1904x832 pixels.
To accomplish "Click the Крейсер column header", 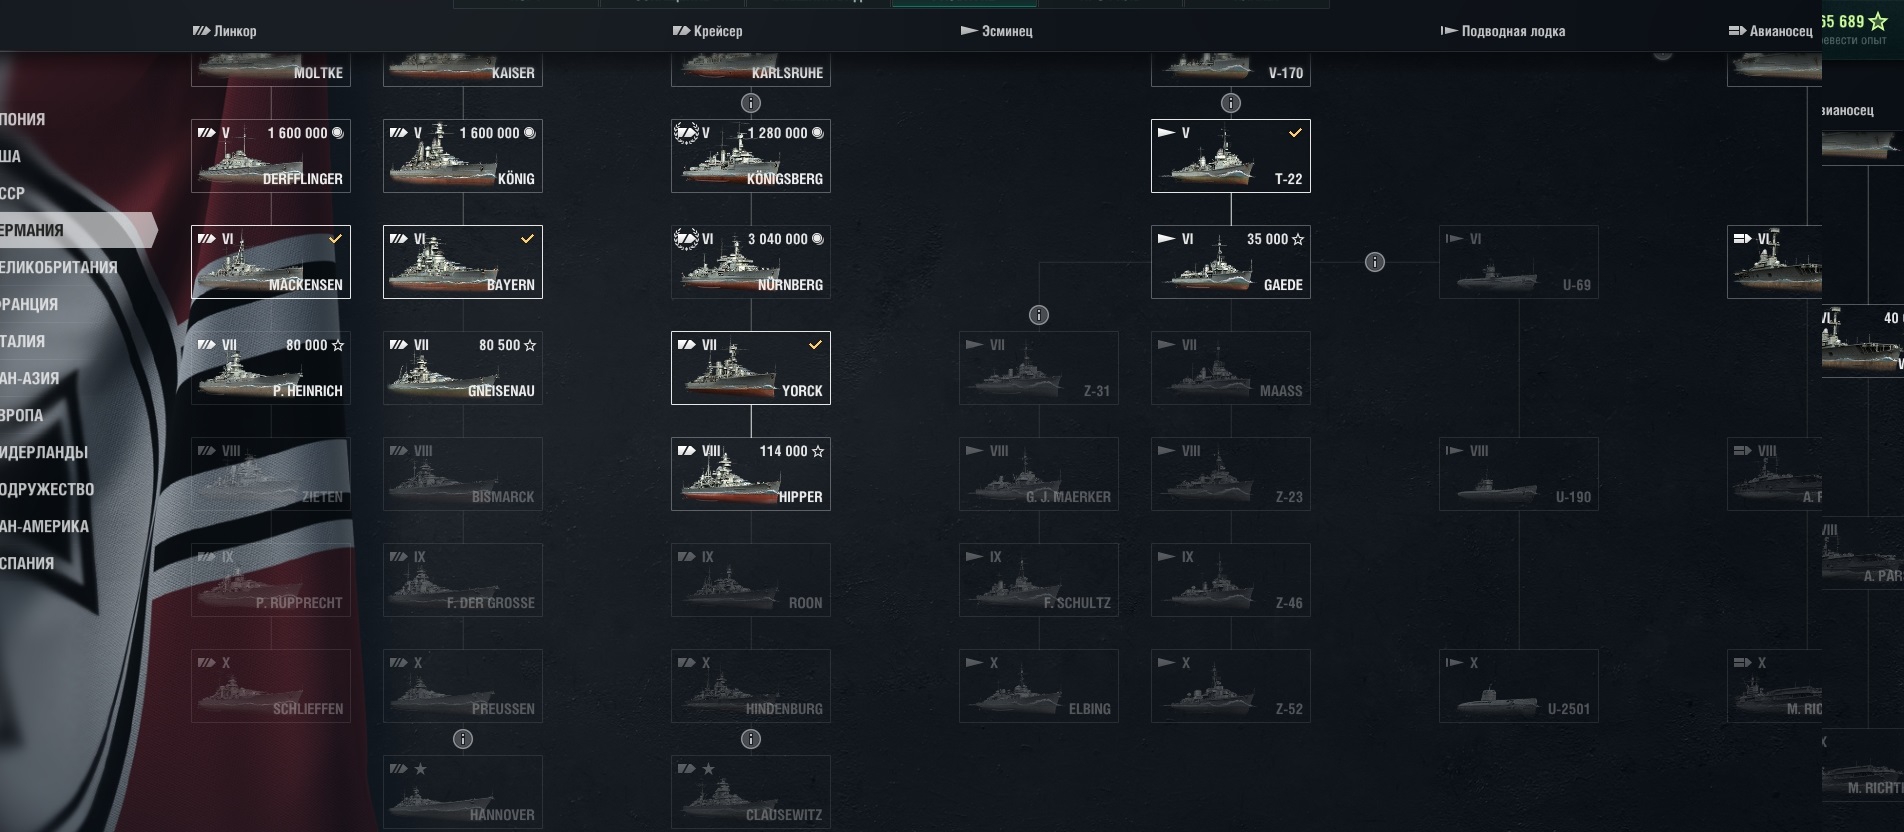I will click(x=708, y=31).
